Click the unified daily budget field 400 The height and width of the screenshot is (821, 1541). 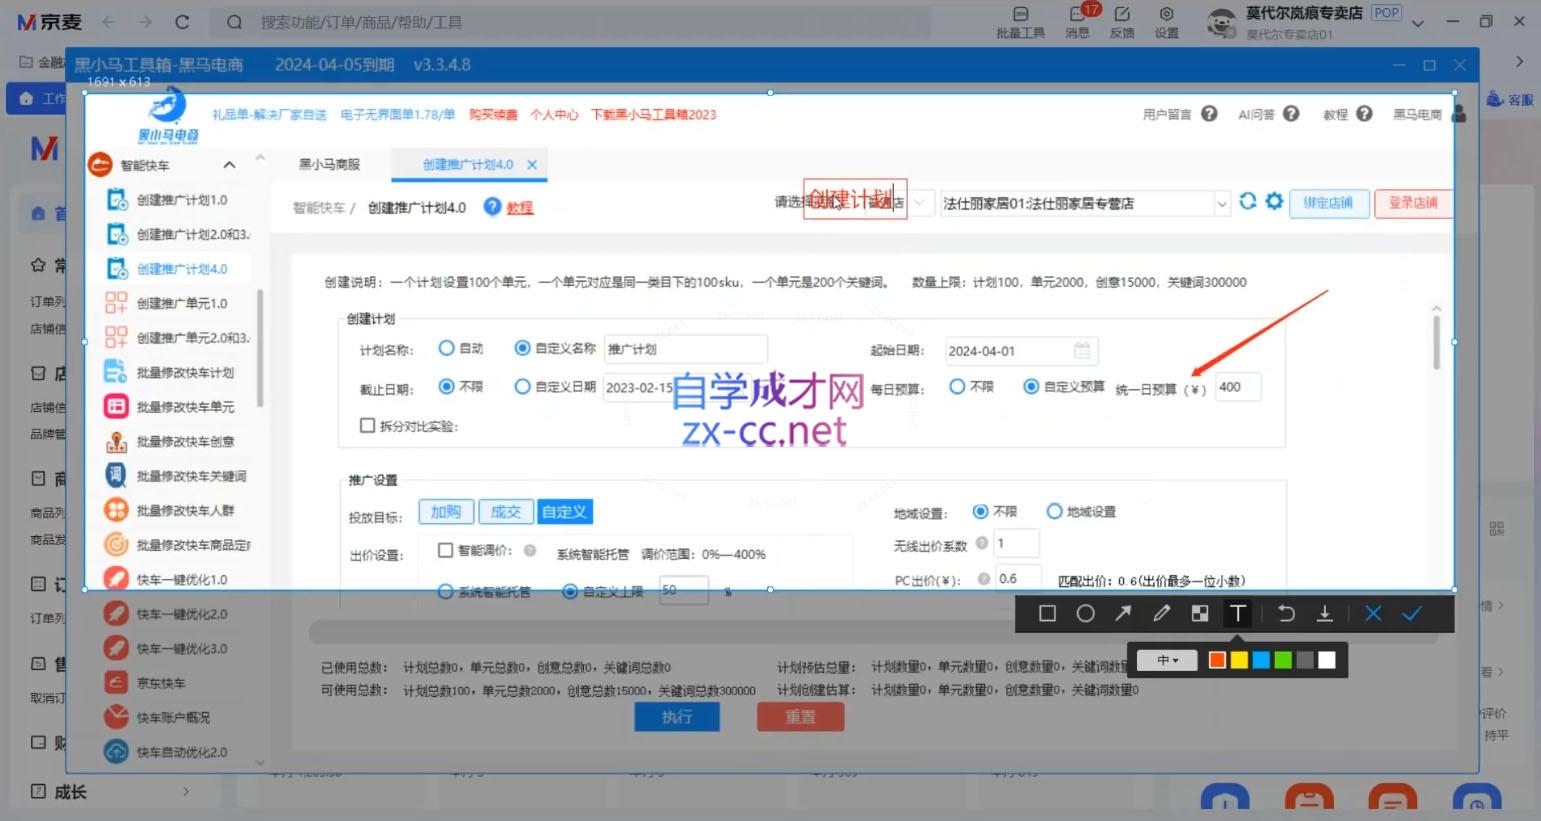(x=1238, y=387)
